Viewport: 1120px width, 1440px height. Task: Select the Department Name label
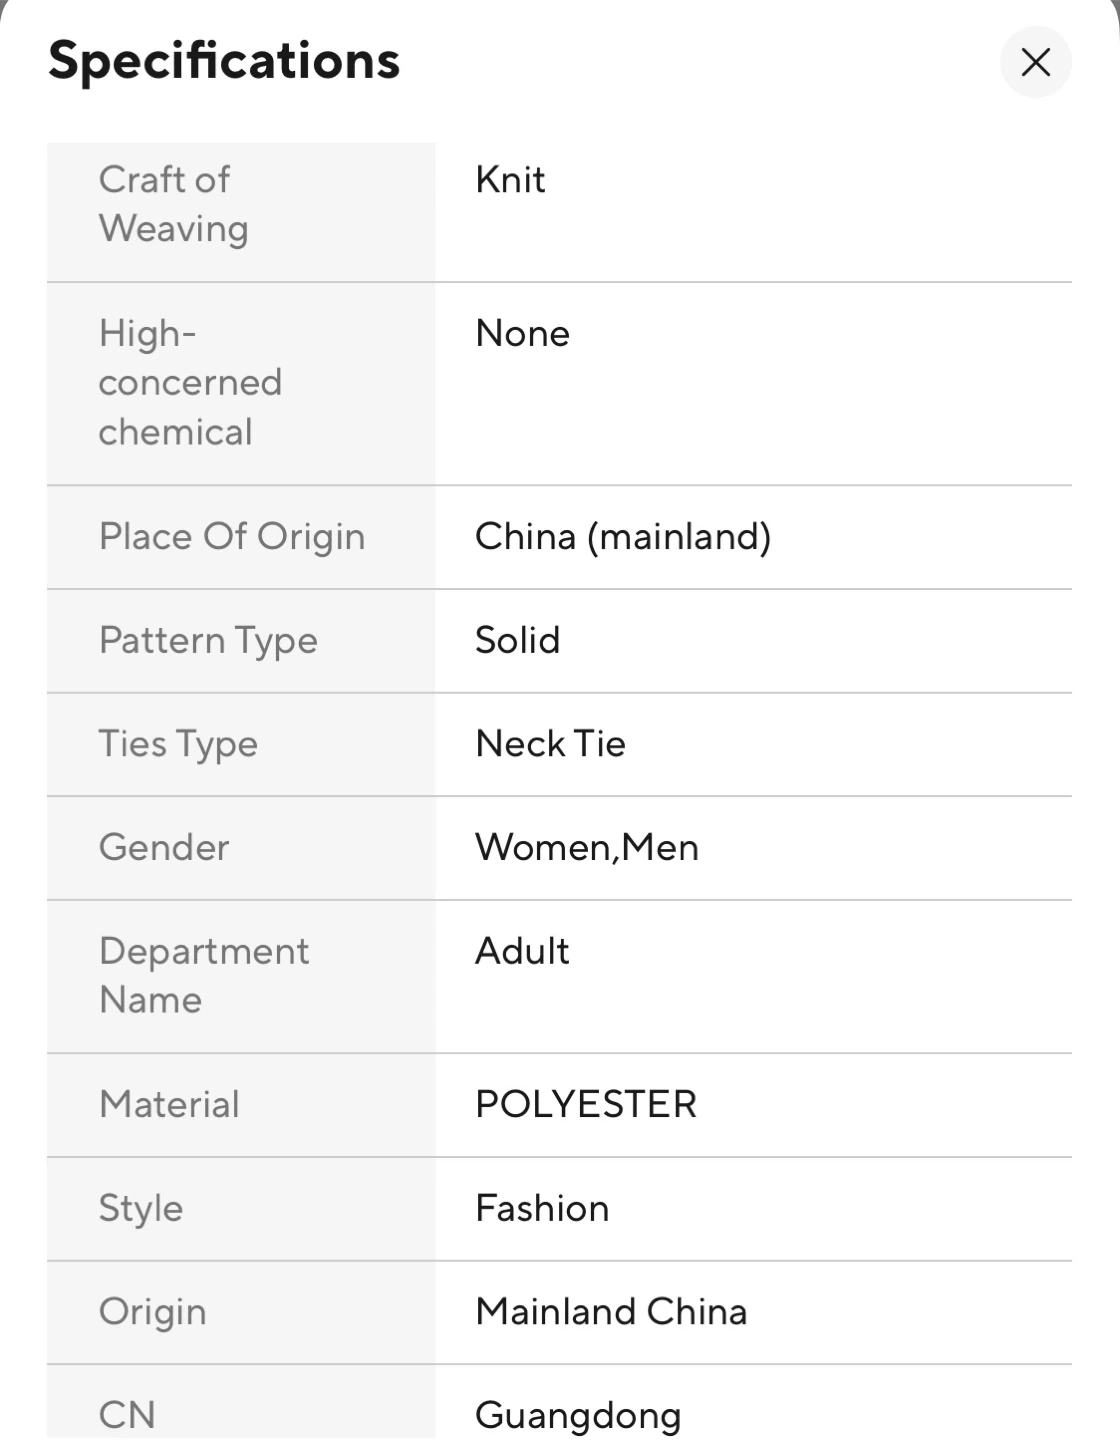pos(204,975)
